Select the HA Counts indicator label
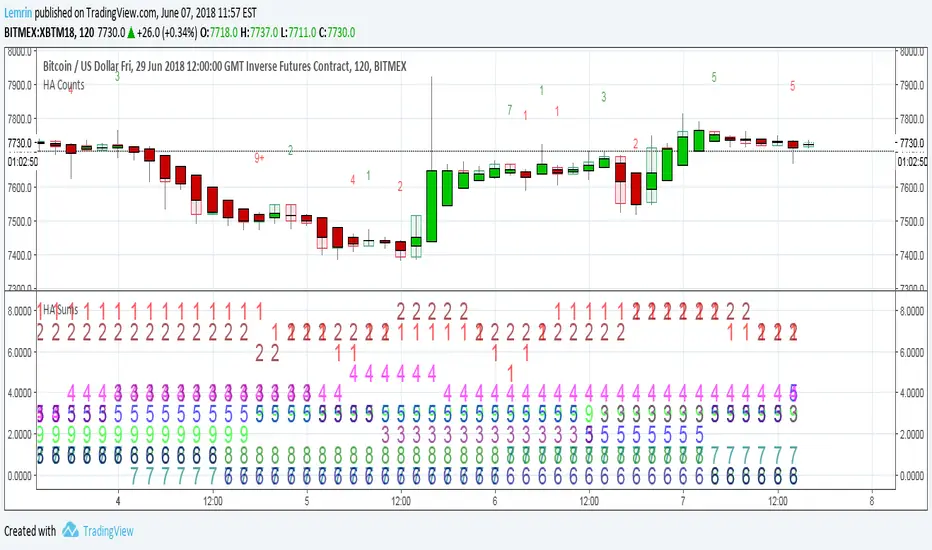Viewport: 932px width, 550px height. [x=64, y=85]
